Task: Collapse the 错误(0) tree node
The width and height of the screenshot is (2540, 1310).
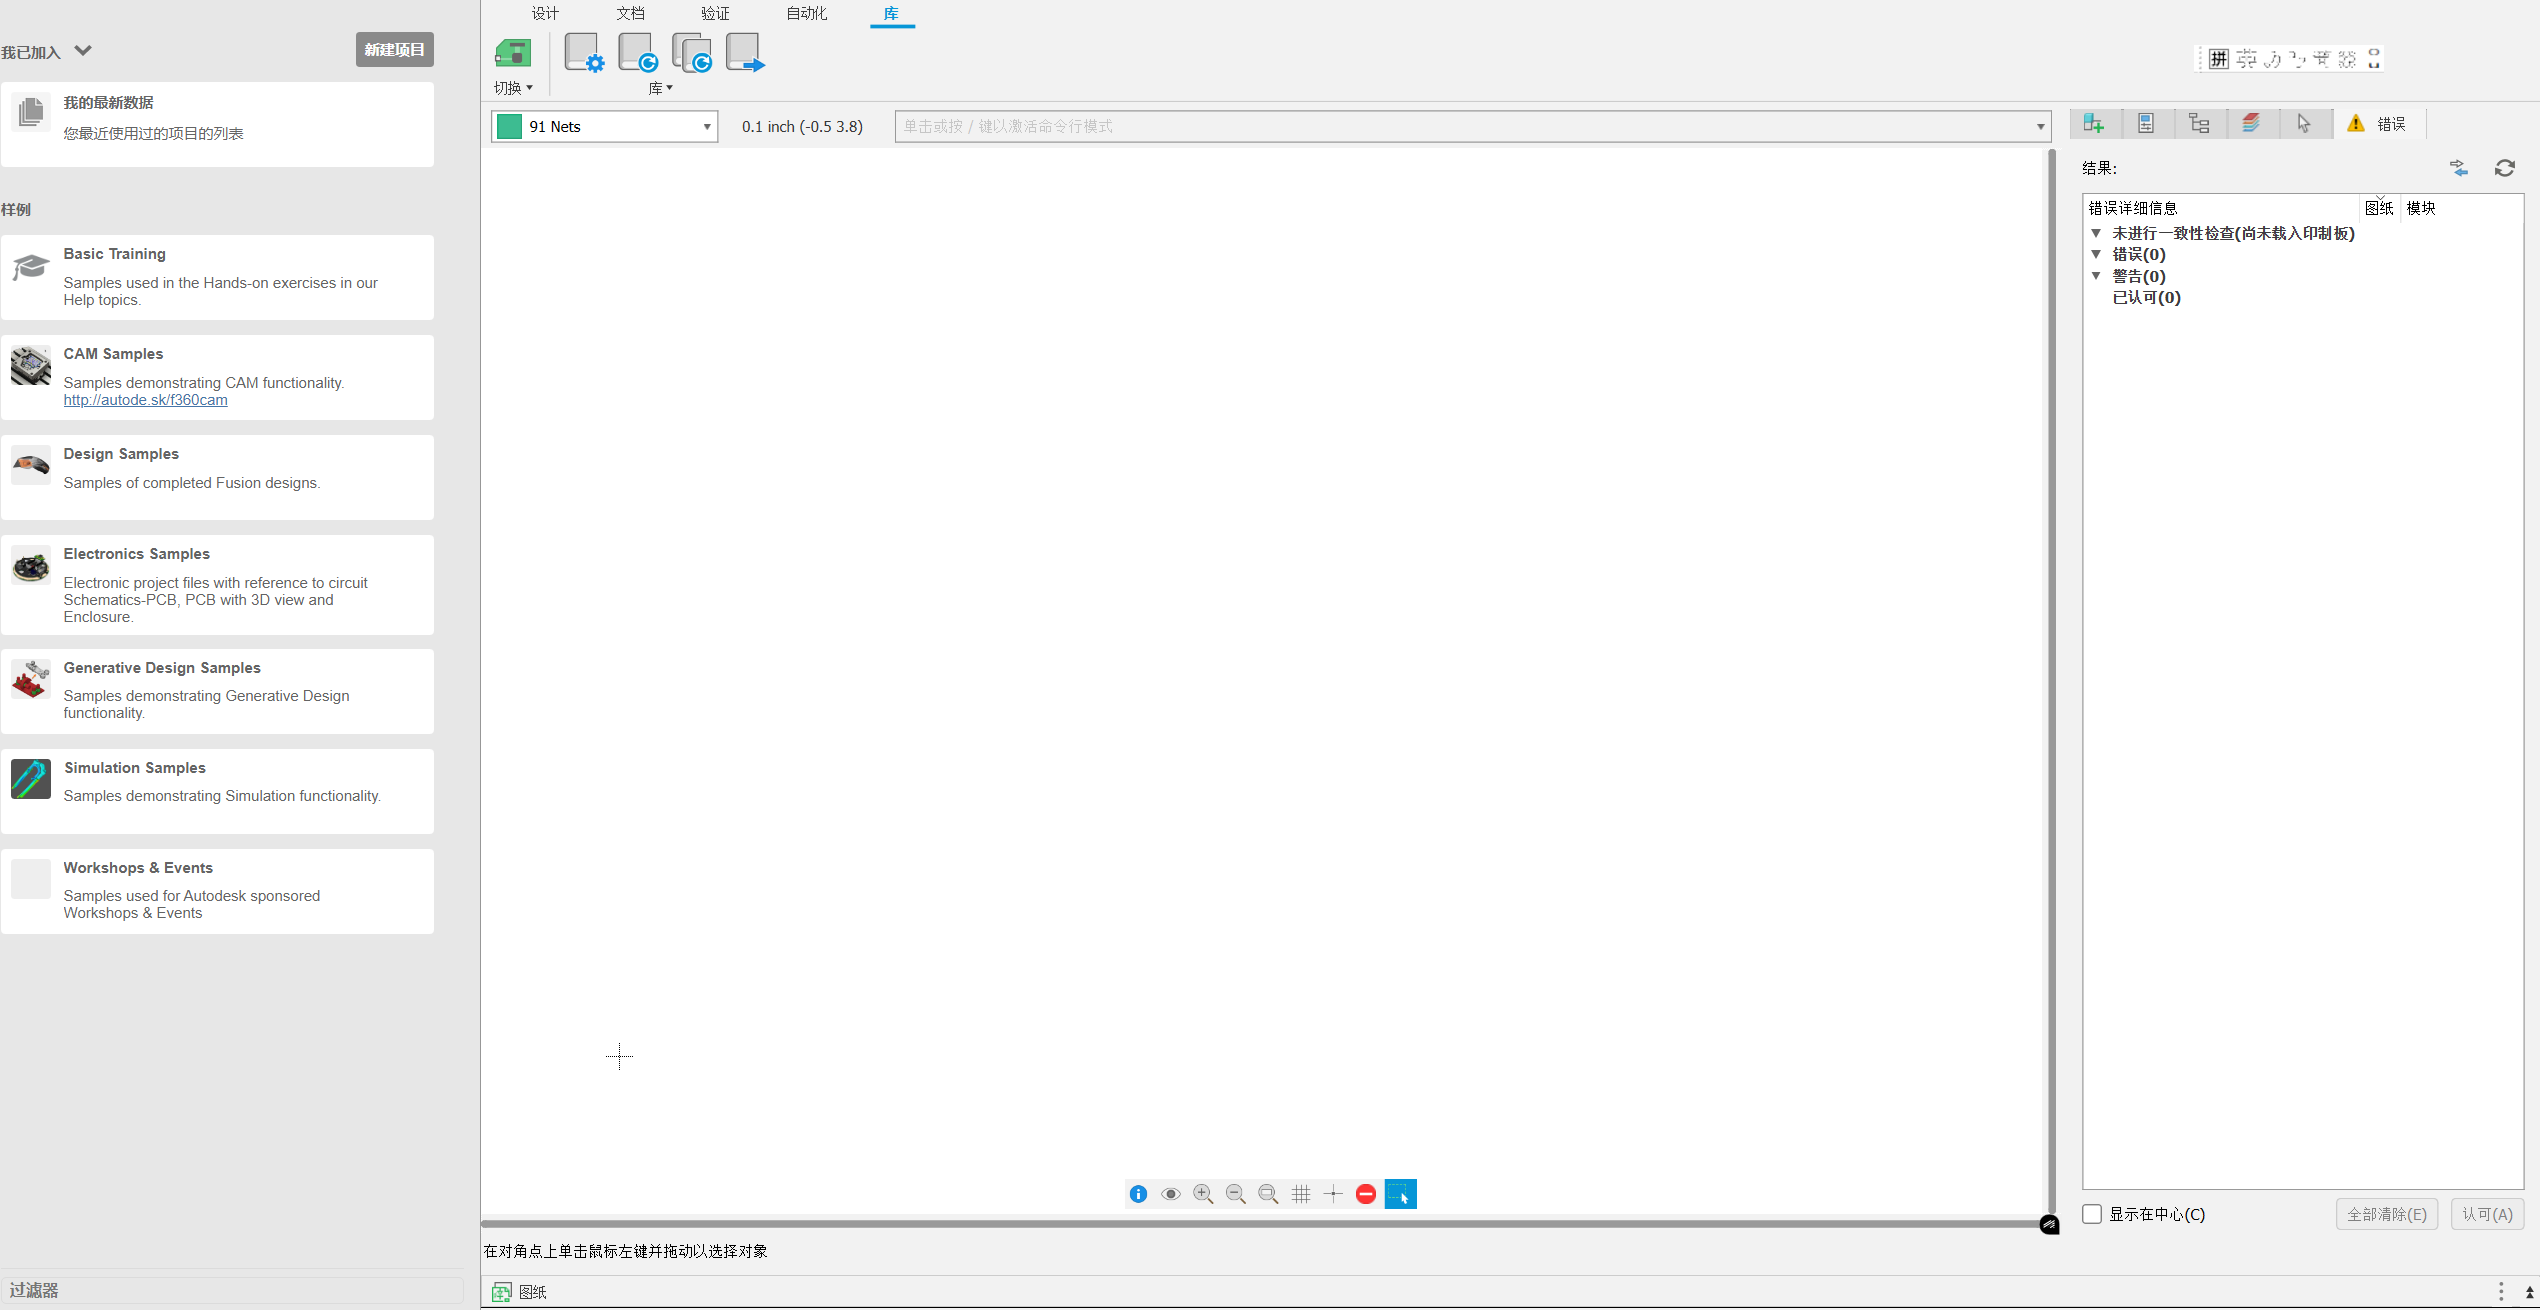Action: point(2096,254)
